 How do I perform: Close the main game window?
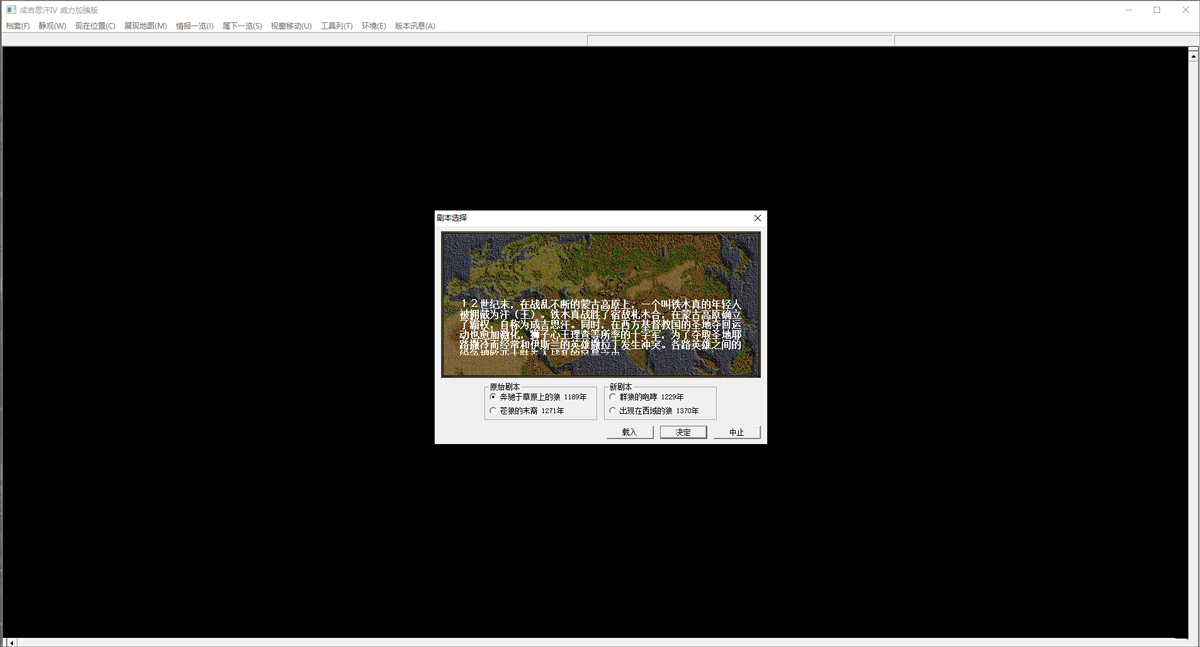coord(1185,10)
